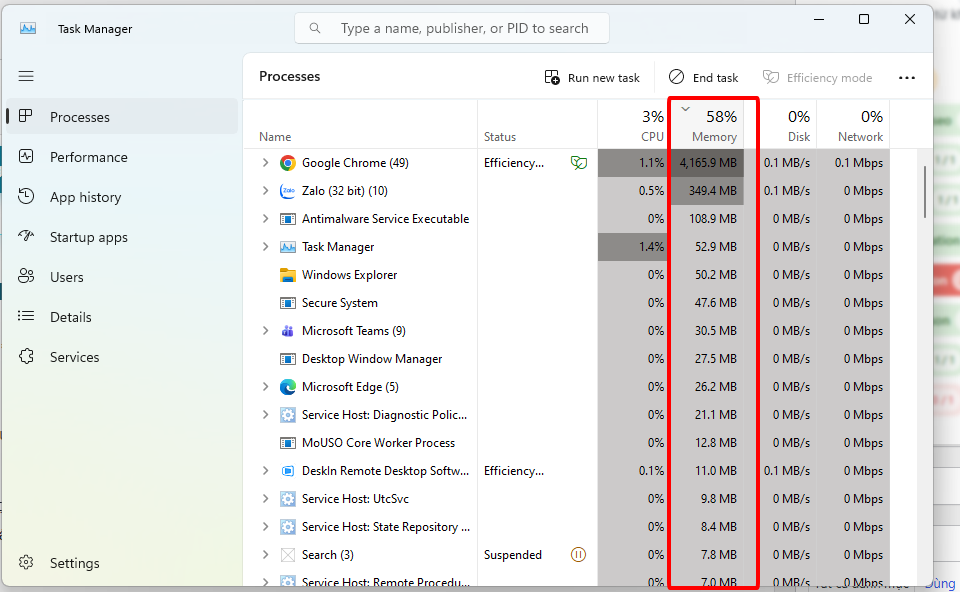Sort by the Name column header

pyautogui.click(x=360, y=125)
